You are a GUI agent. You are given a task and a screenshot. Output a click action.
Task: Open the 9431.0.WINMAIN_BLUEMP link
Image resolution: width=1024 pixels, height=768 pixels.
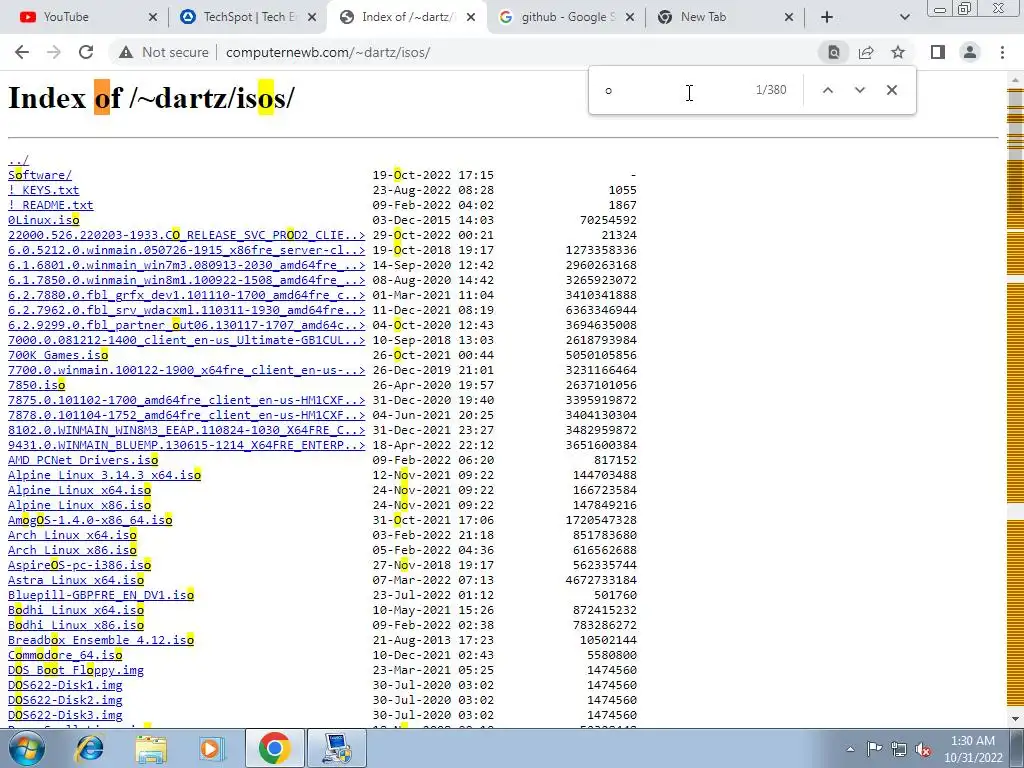187,445
